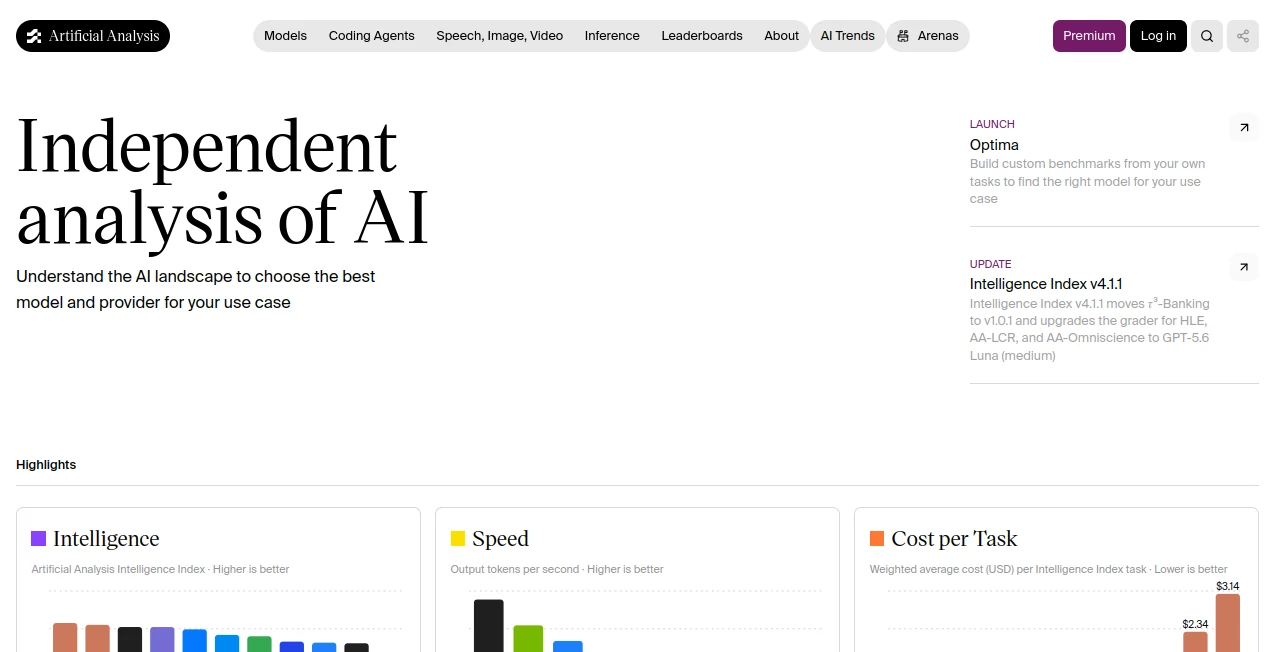Click the Log in button
This screenshot has height=652, width=1276.
(1158, 36)
